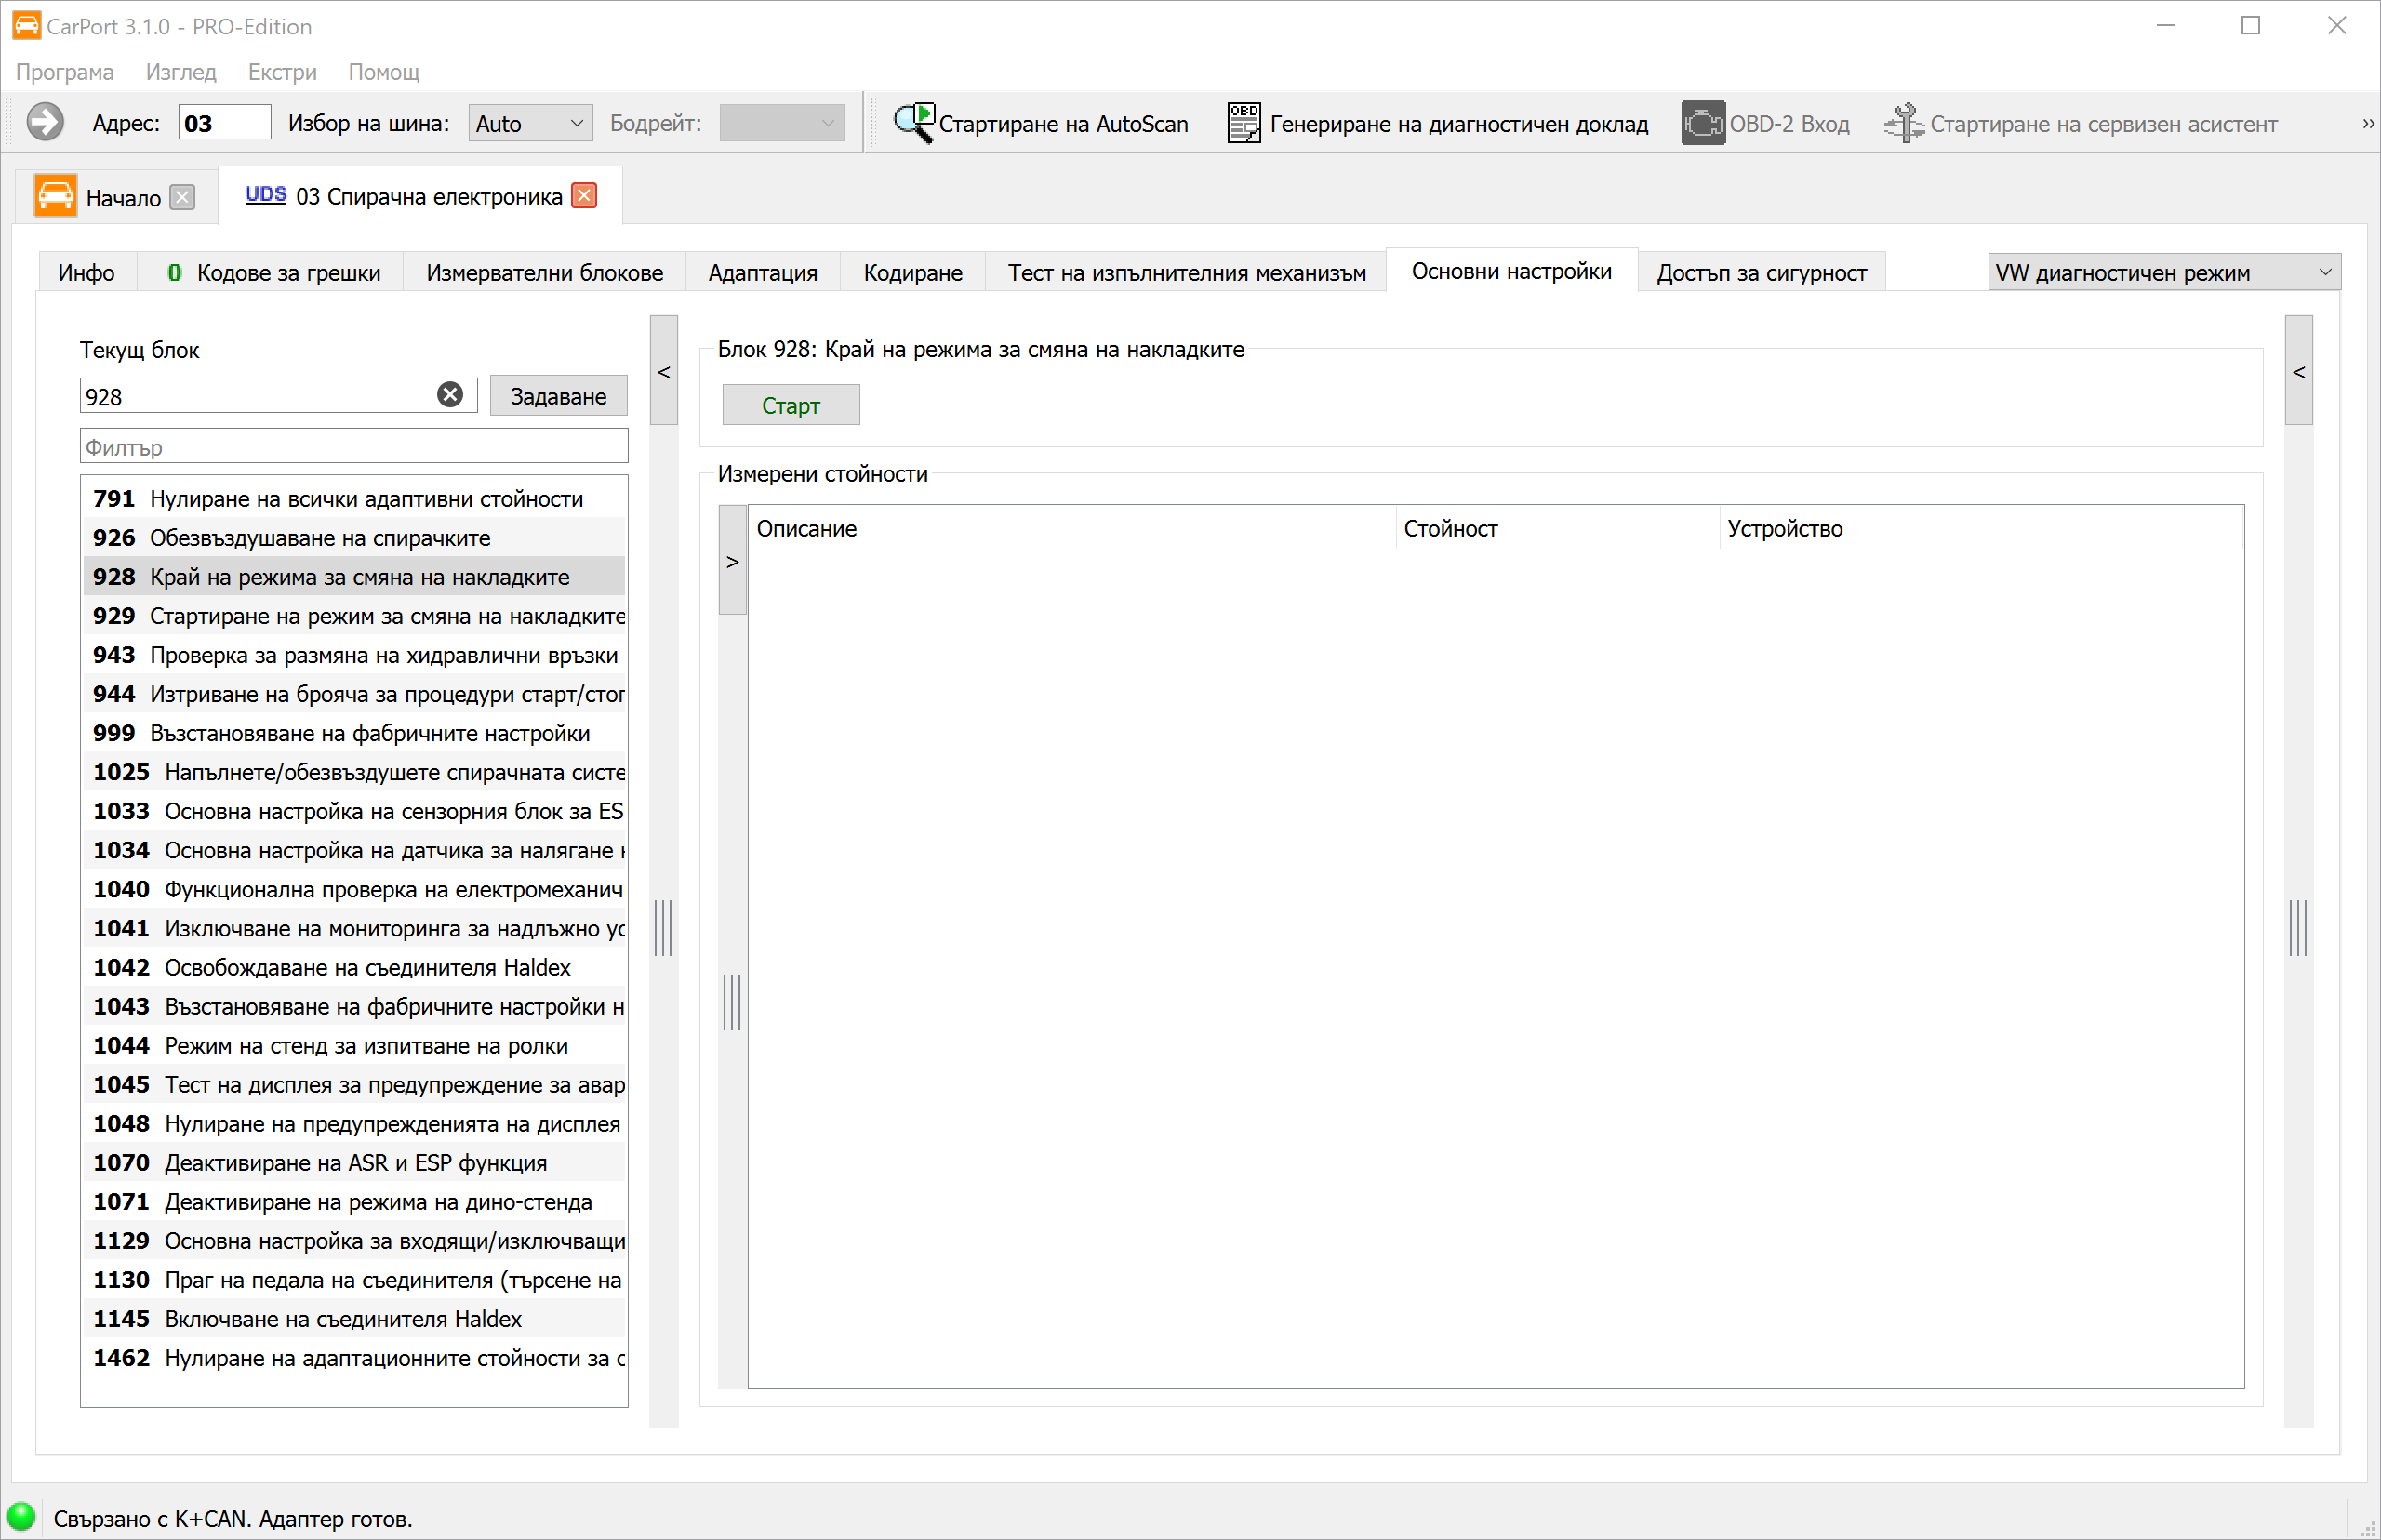Image resolution: width=2381 pixels, height=1540 pixels.
Task: Close the 03 Спирачна електроника tab
Action: pyautogui.click(x=585, y=195)
